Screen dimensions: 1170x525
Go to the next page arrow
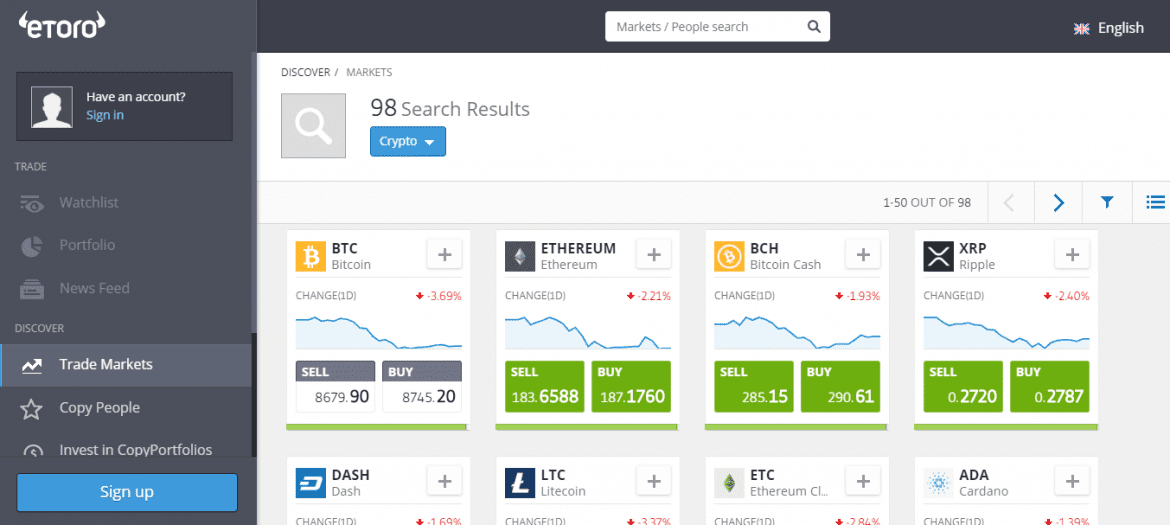[1058, 202]
